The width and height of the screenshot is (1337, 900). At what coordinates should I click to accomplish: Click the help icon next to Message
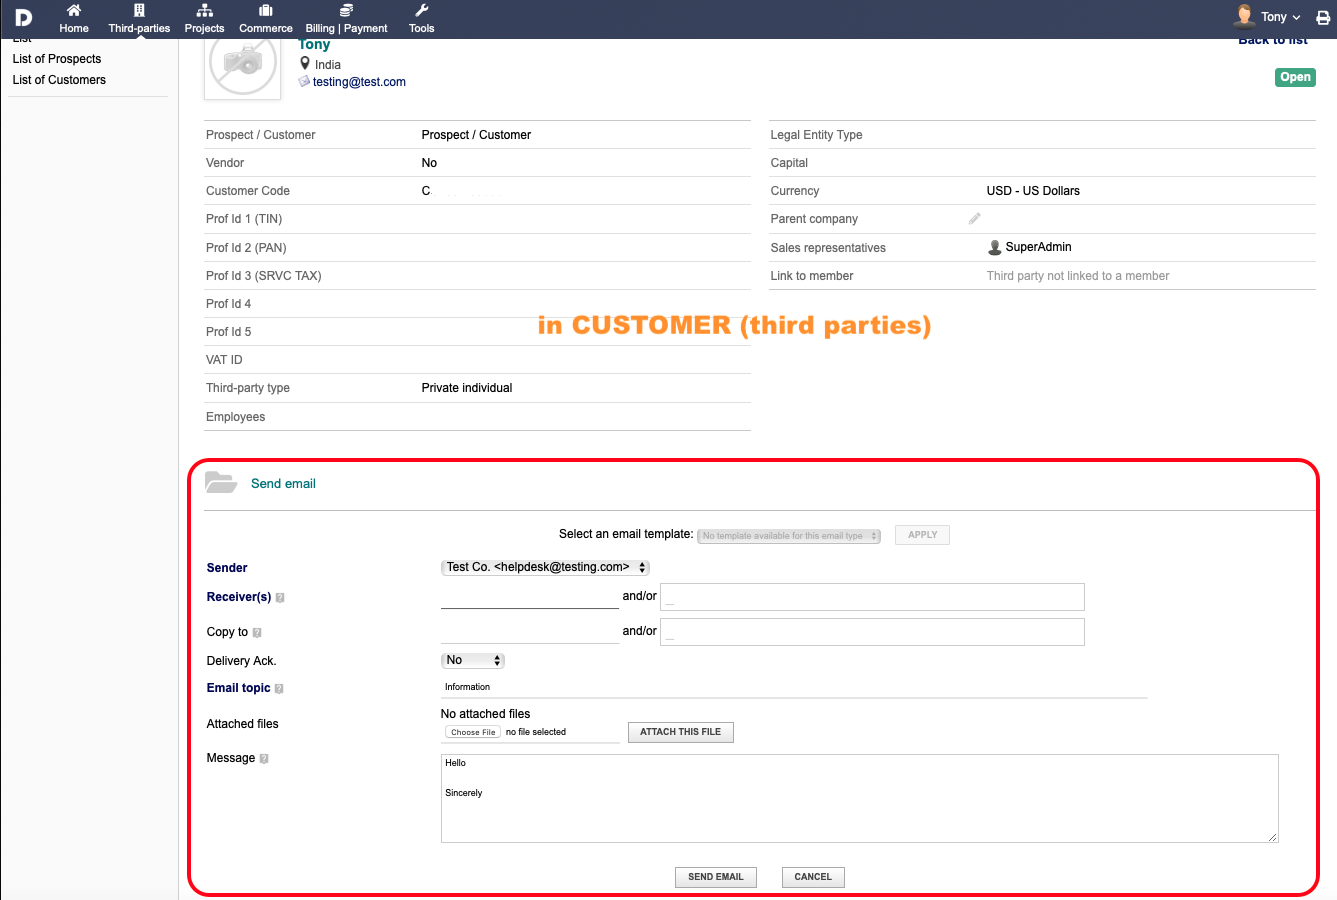(x=264, y=759)
